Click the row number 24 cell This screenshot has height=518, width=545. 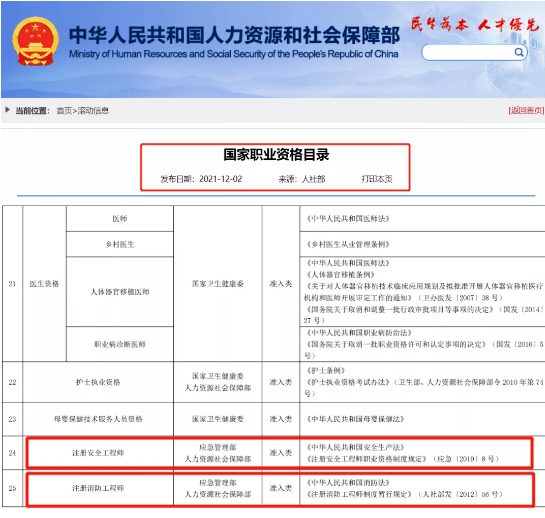pos(13,453)
